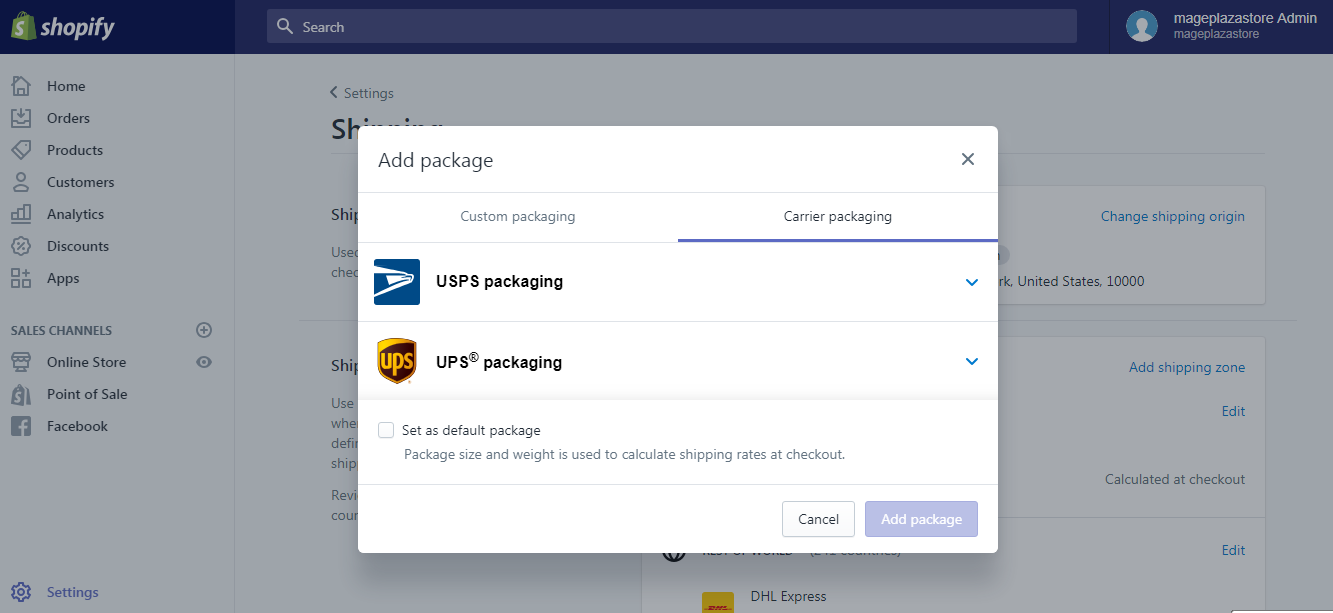1333x613 pixels.
Task: Click Add shipping zone link
Action: 1187,367
